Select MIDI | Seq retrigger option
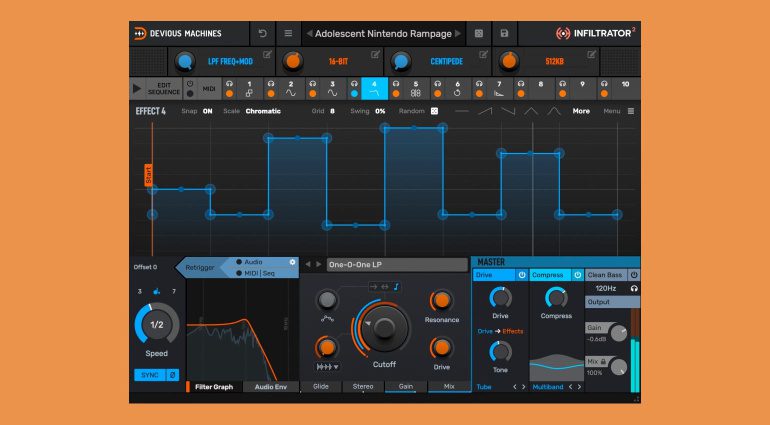Screen dimensions: 770x425 (x=255, y=273)
